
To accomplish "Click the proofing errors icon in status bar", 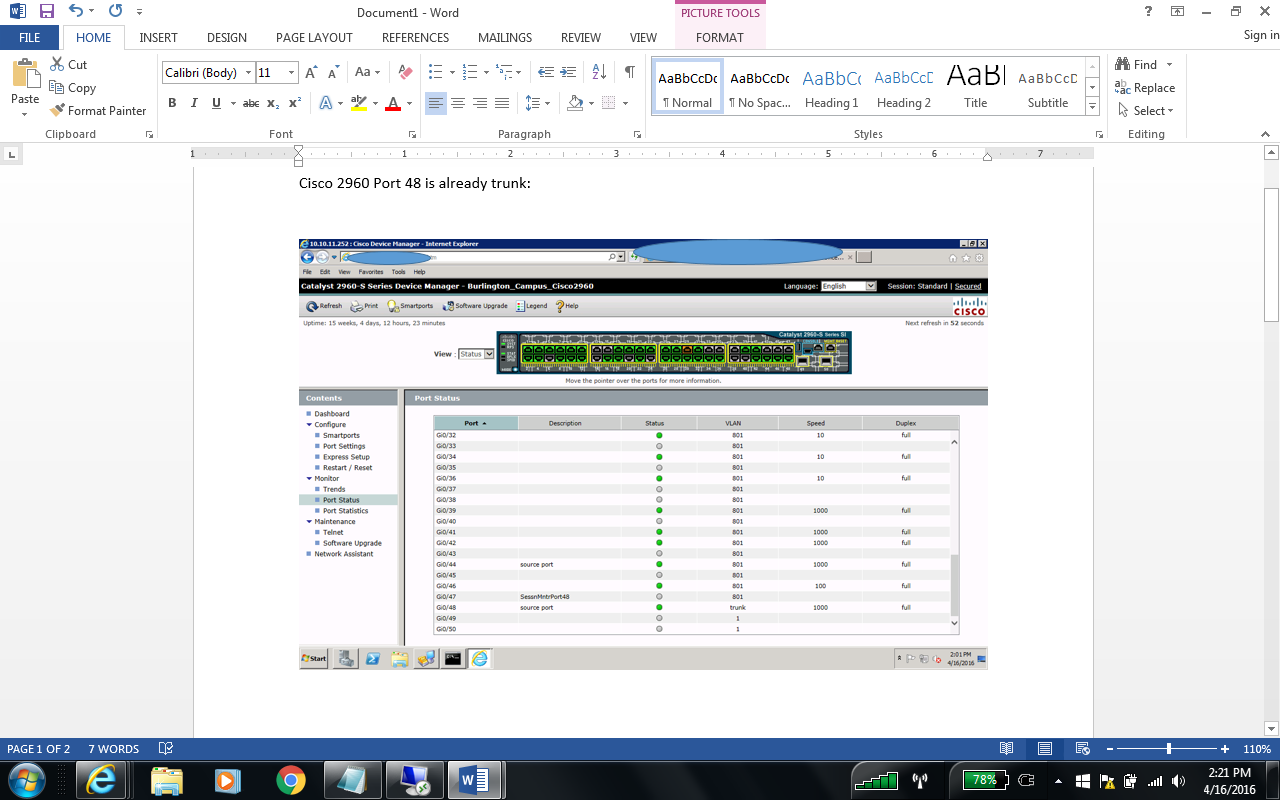I will tap(166, 749).
